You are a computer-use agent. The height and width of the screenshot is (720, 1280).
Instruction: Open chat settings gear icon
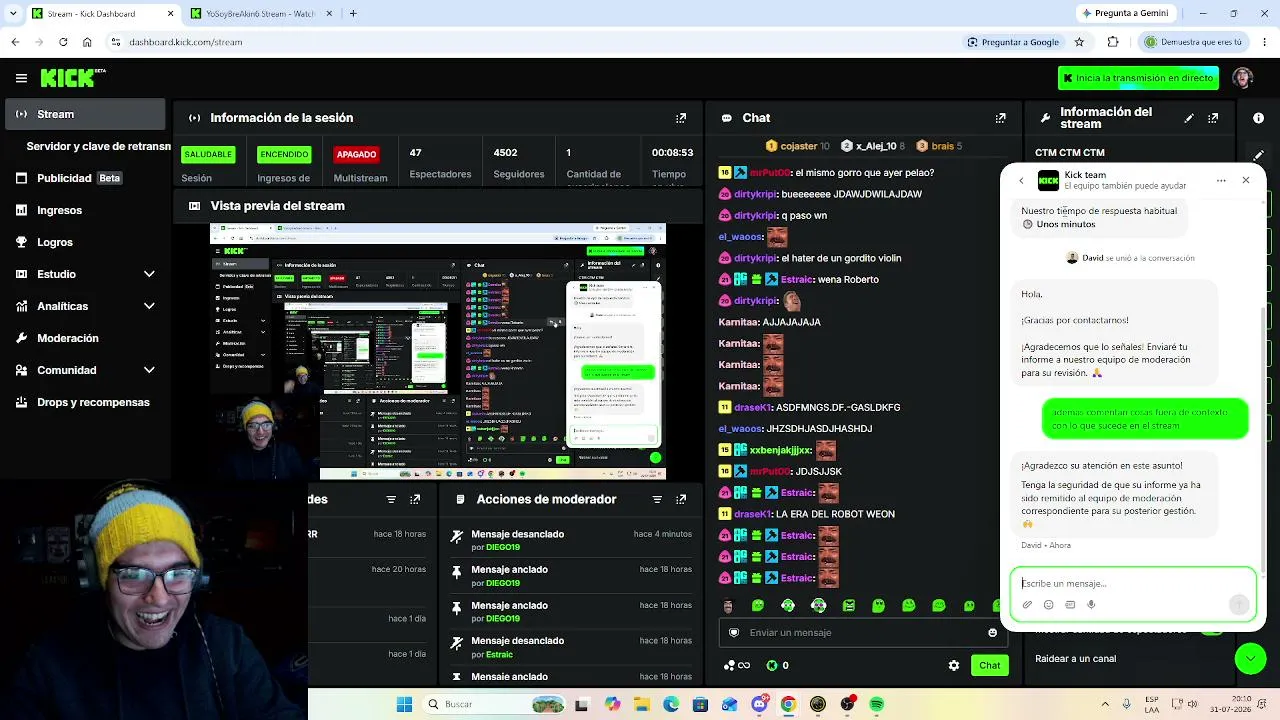click(x=954, y=666)
